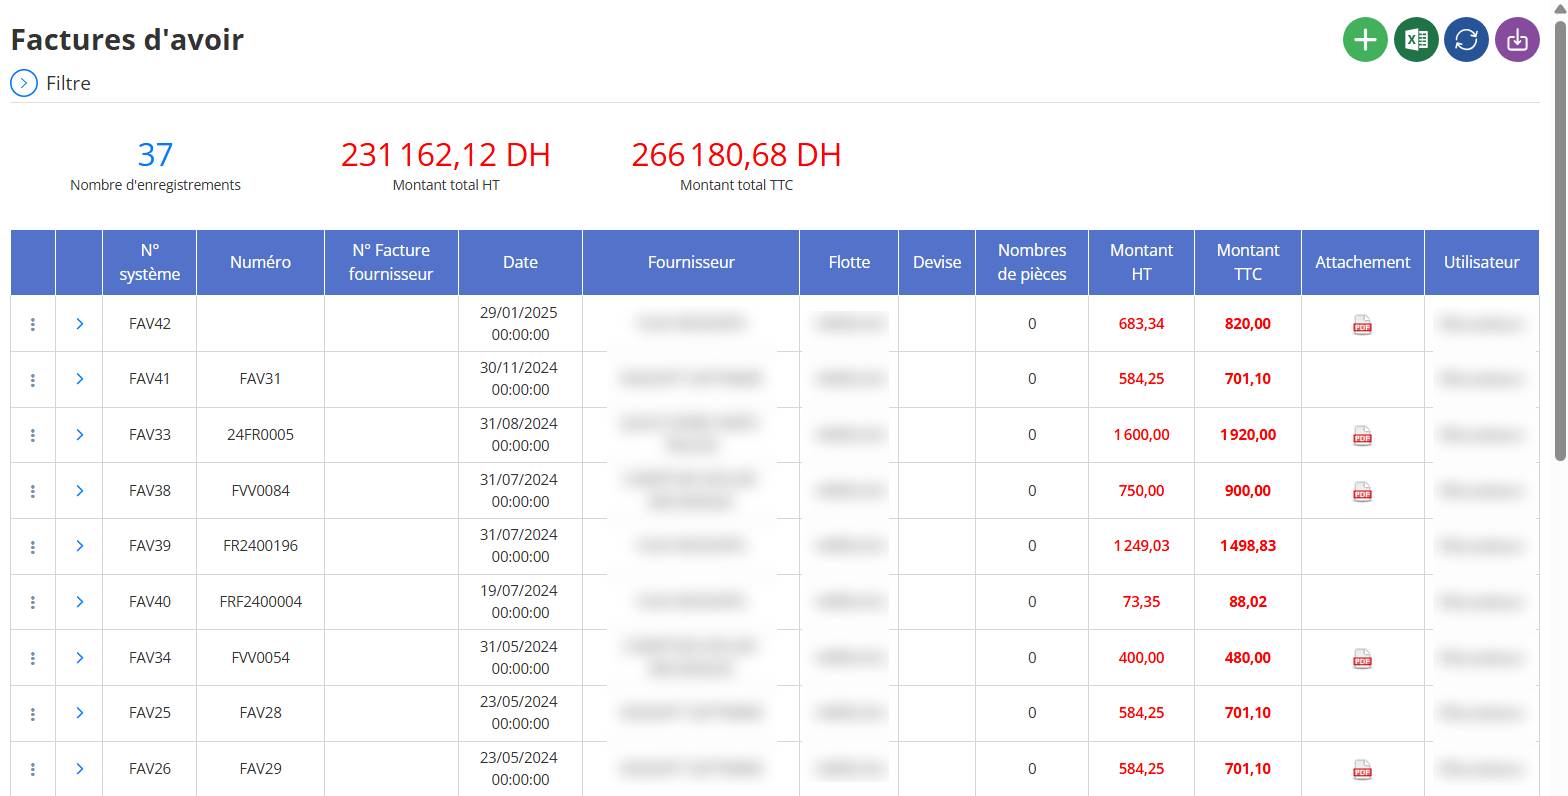Click the 900,00 Montant TTC value
Viewport: 1568px width, 796px height.
point(1248,491)
